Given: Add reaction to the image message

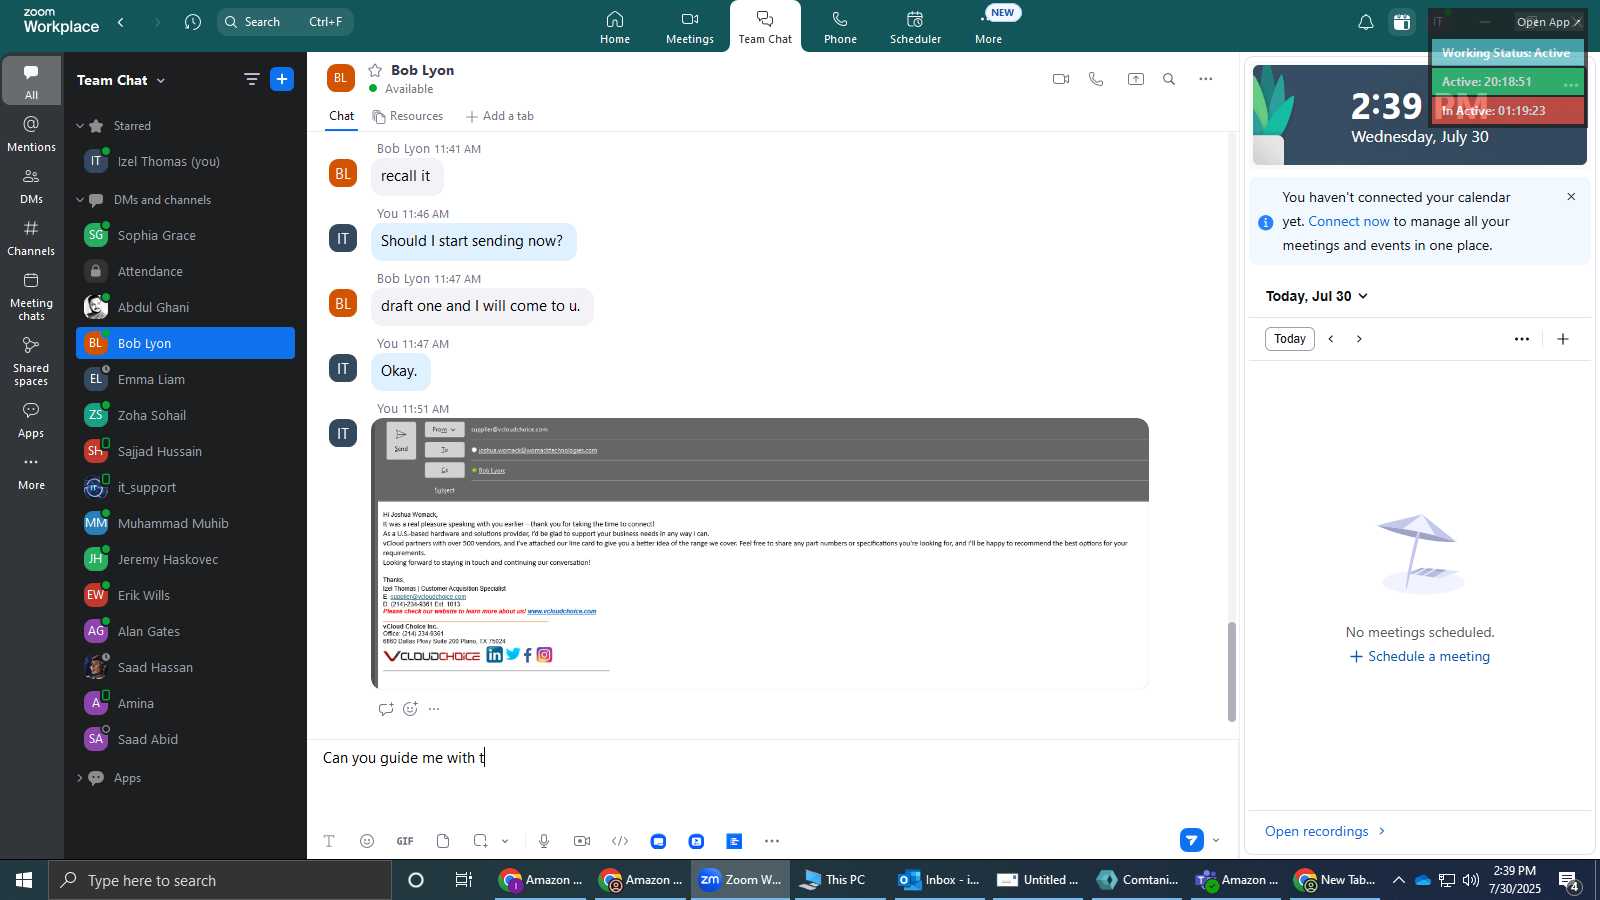Looking at the screenshot, I should (x=410, y=709).
